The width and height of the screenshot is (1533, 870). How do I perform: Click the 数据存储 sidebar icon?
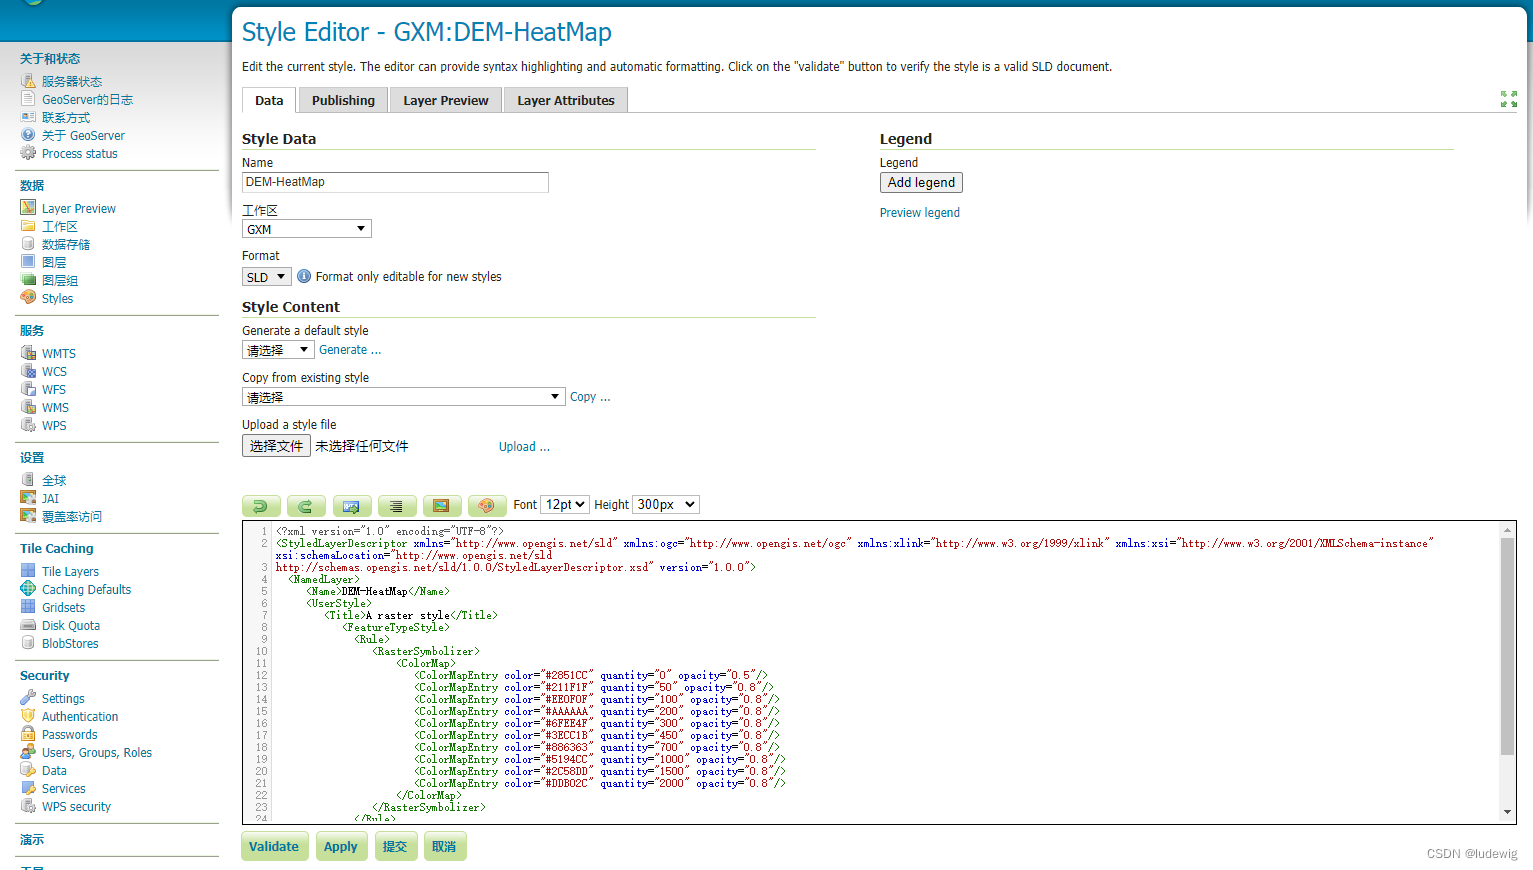tap(28, 244)
